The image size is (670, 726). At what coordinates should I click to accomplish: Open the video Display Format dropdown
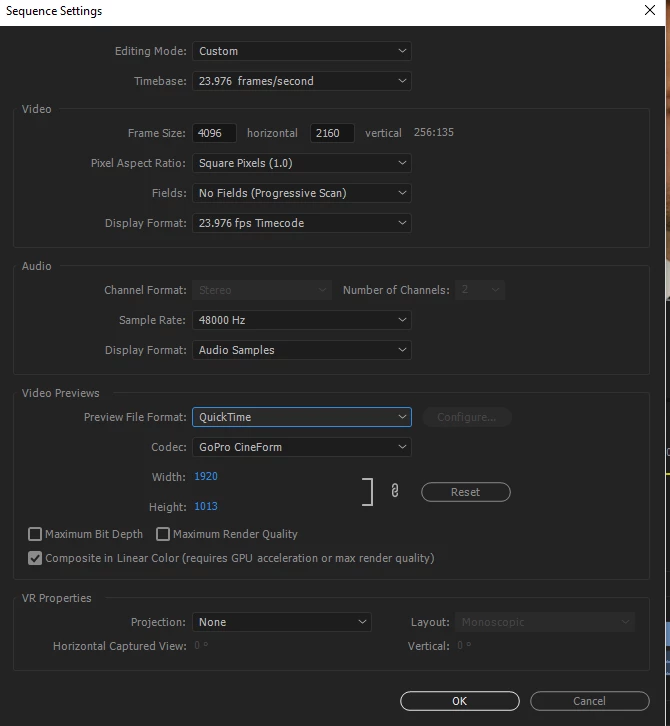[x=302, y=223]
